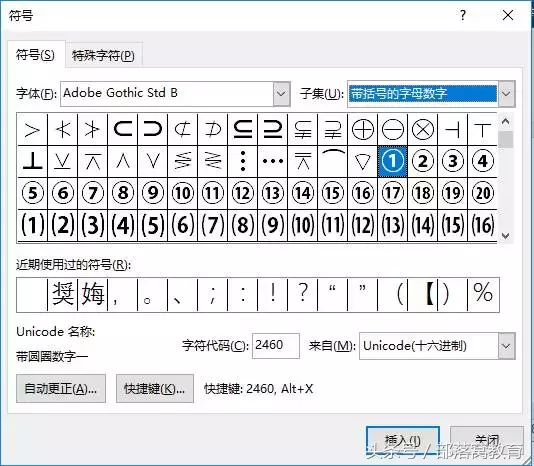This screenshot has height=466, width=534.
Task: Switch to the 特殊字符 tab
Action: tap(104, 56)
